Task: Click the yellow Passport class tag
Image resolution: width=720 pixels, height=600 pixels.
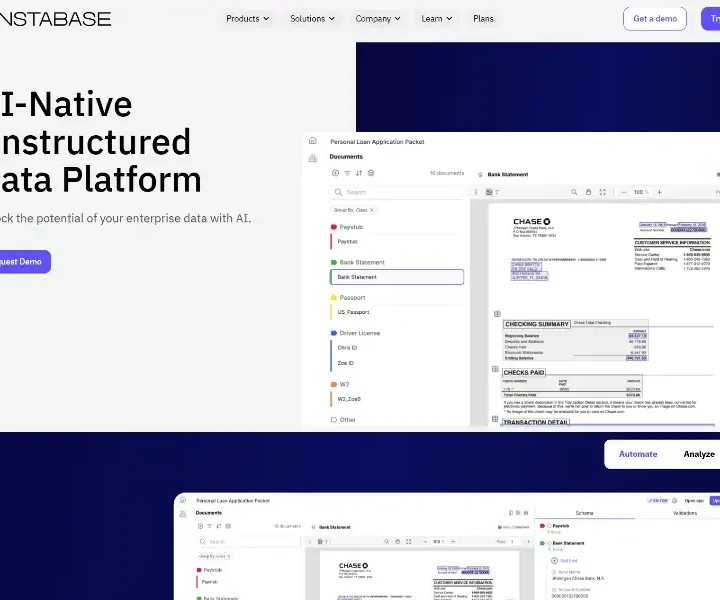Action: pyautogui.click(x=334, y=297)
